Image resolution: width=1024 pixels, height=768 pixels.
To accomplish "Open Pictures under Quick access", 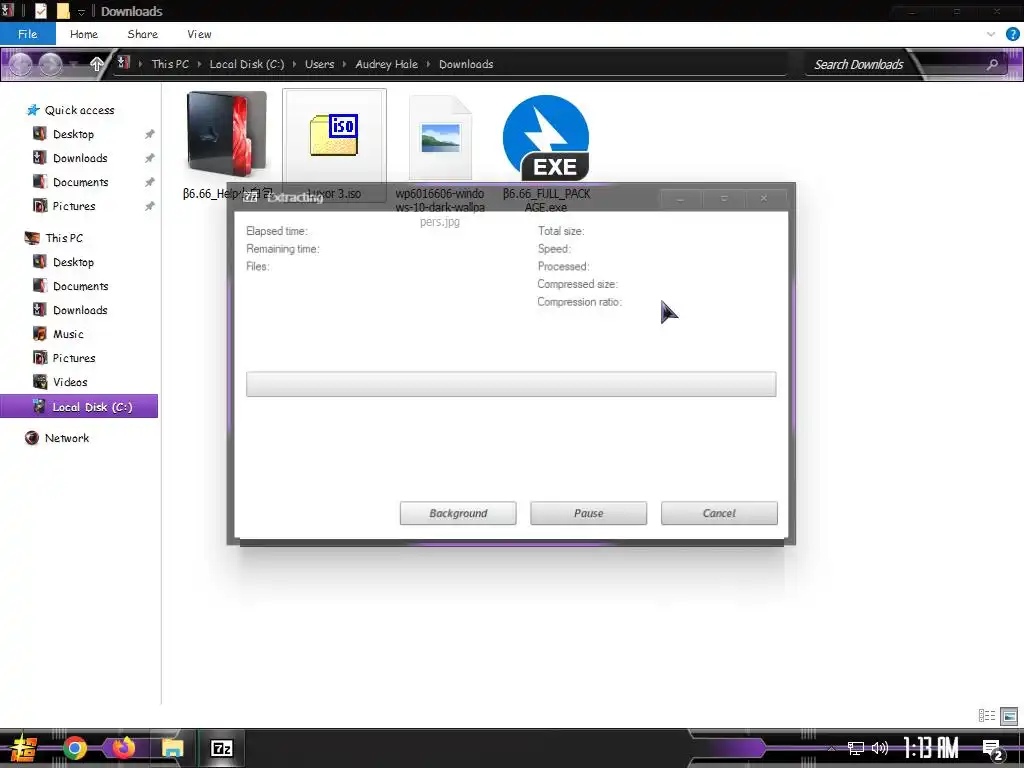I will (x=74, y=206).
